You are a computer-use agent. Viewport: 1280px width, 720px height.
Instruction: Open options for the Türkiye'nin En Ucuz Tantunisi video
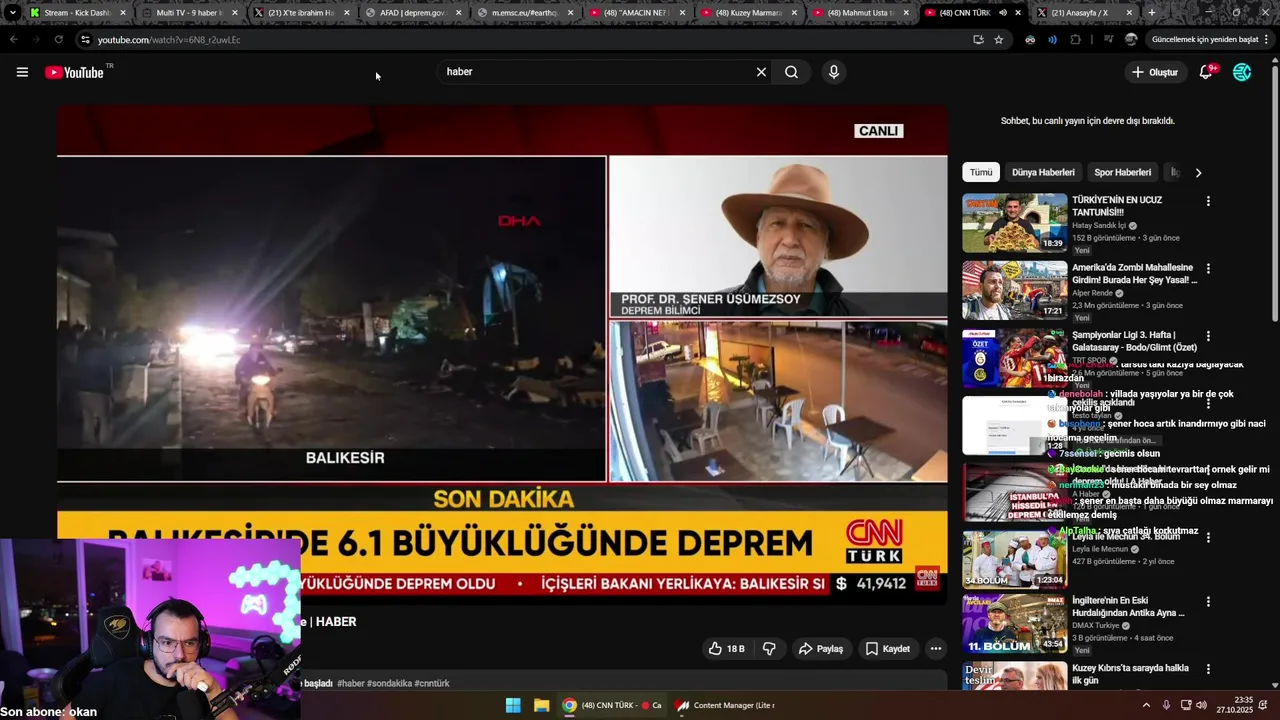coord(1208,201)
